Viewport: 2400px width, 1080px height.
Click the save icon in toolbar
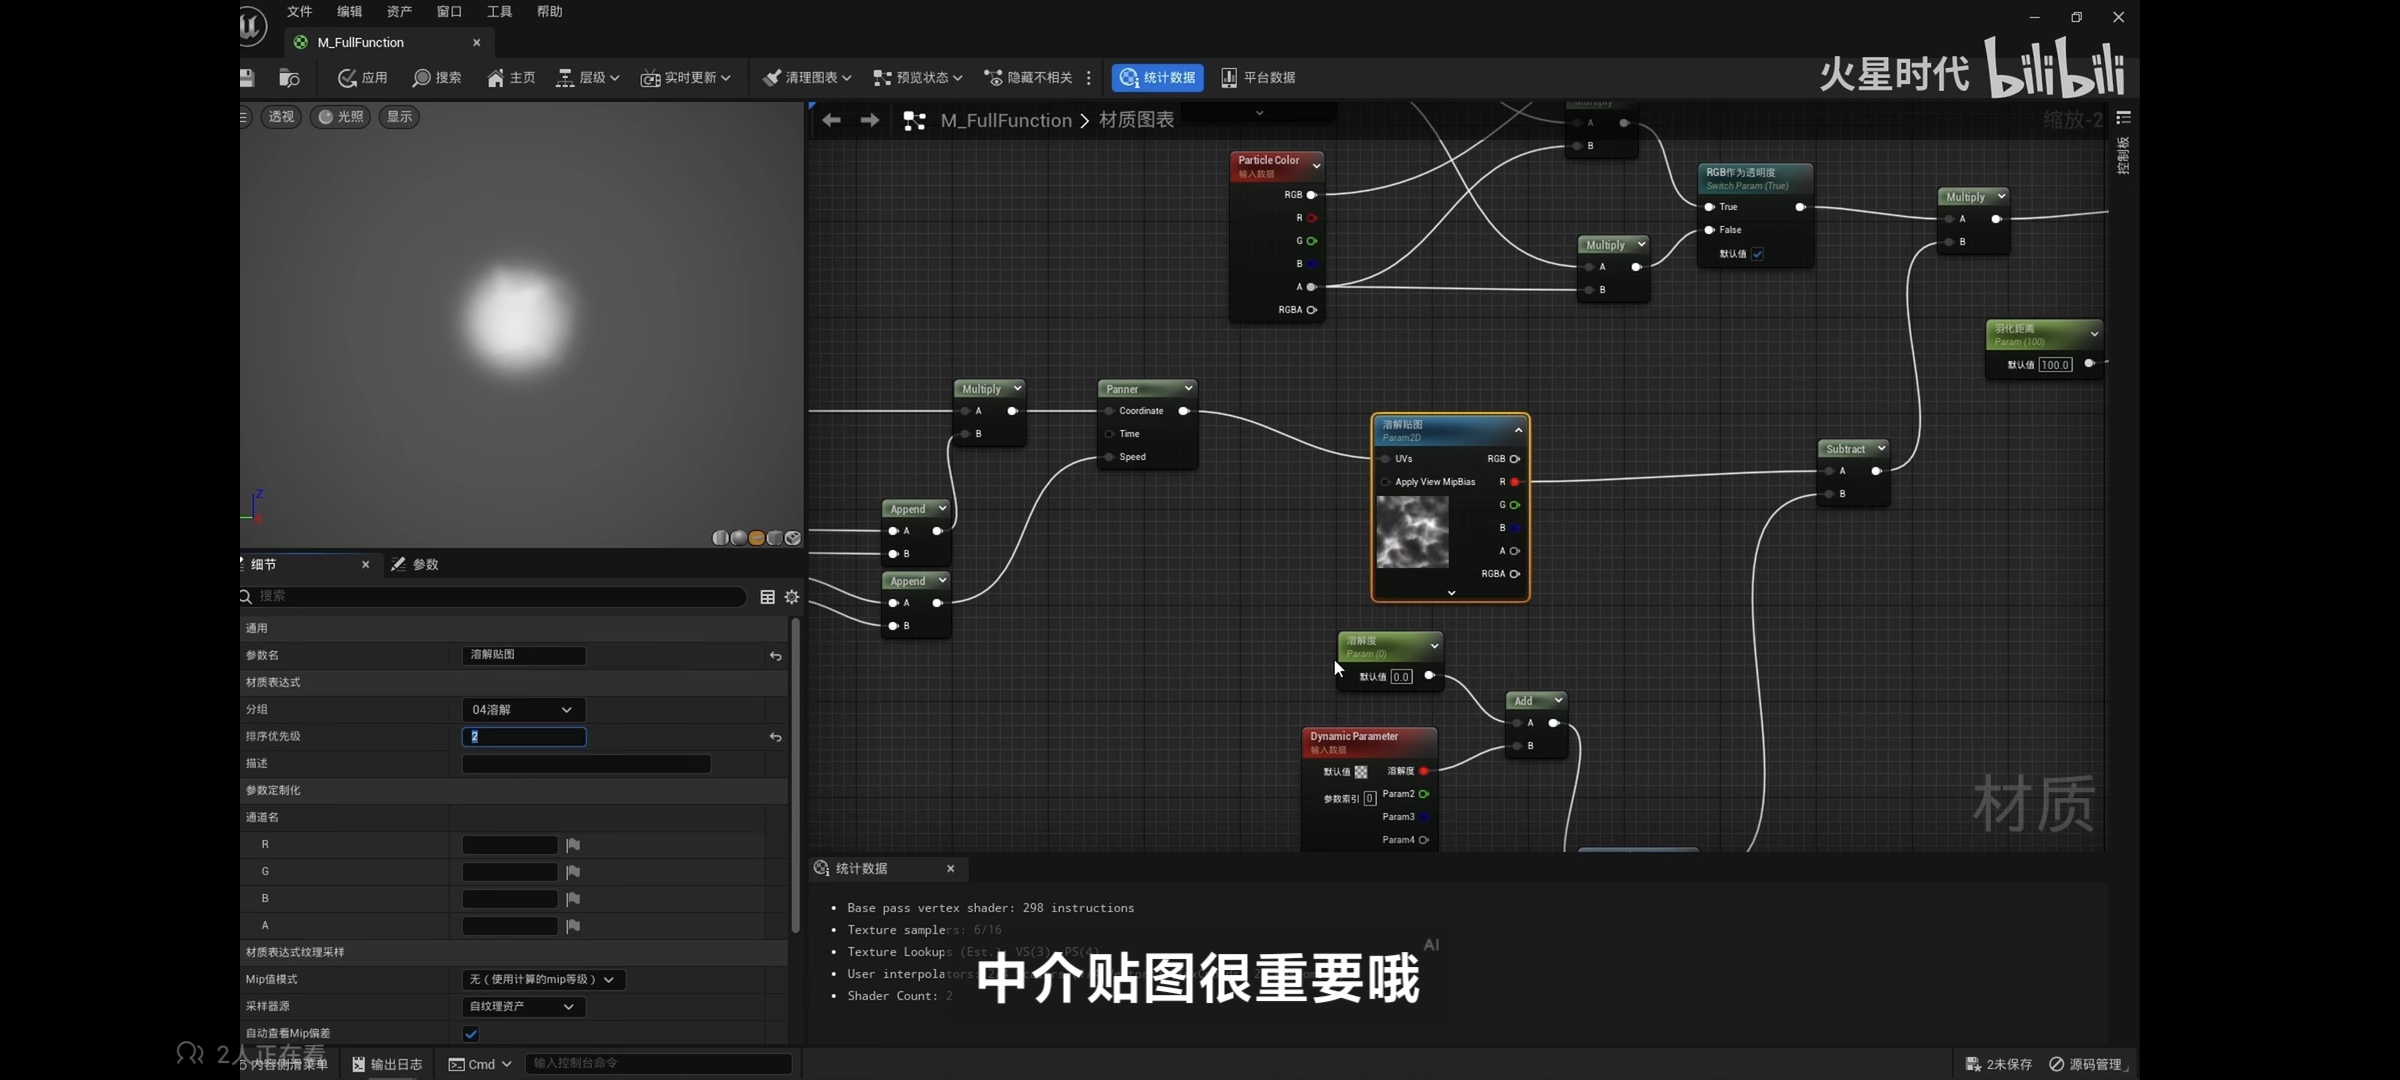(247, 78)
